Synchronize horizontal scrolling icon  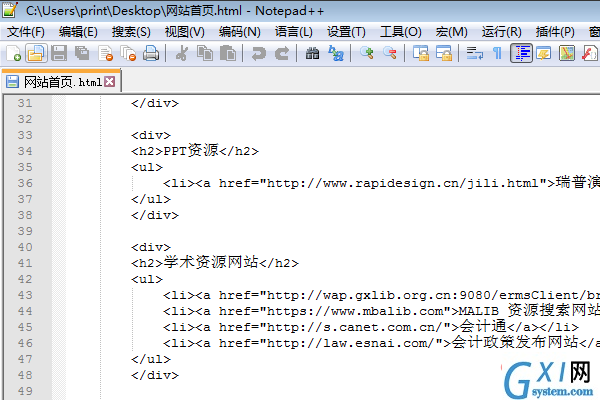[x=444, y=53]
